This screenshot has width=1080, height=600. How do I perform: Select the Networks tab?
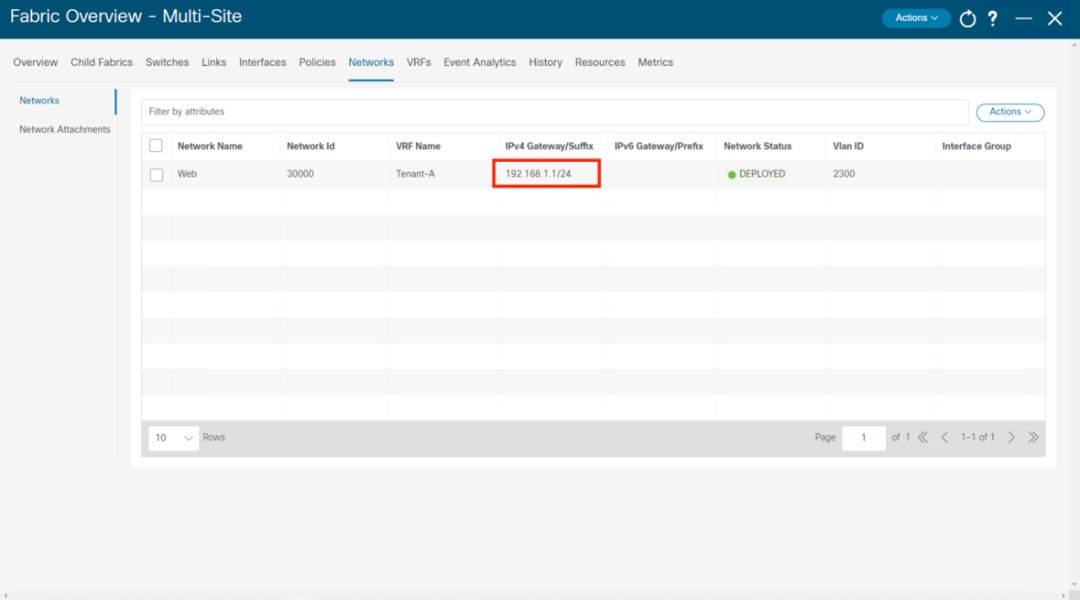[x=371, y=62]
